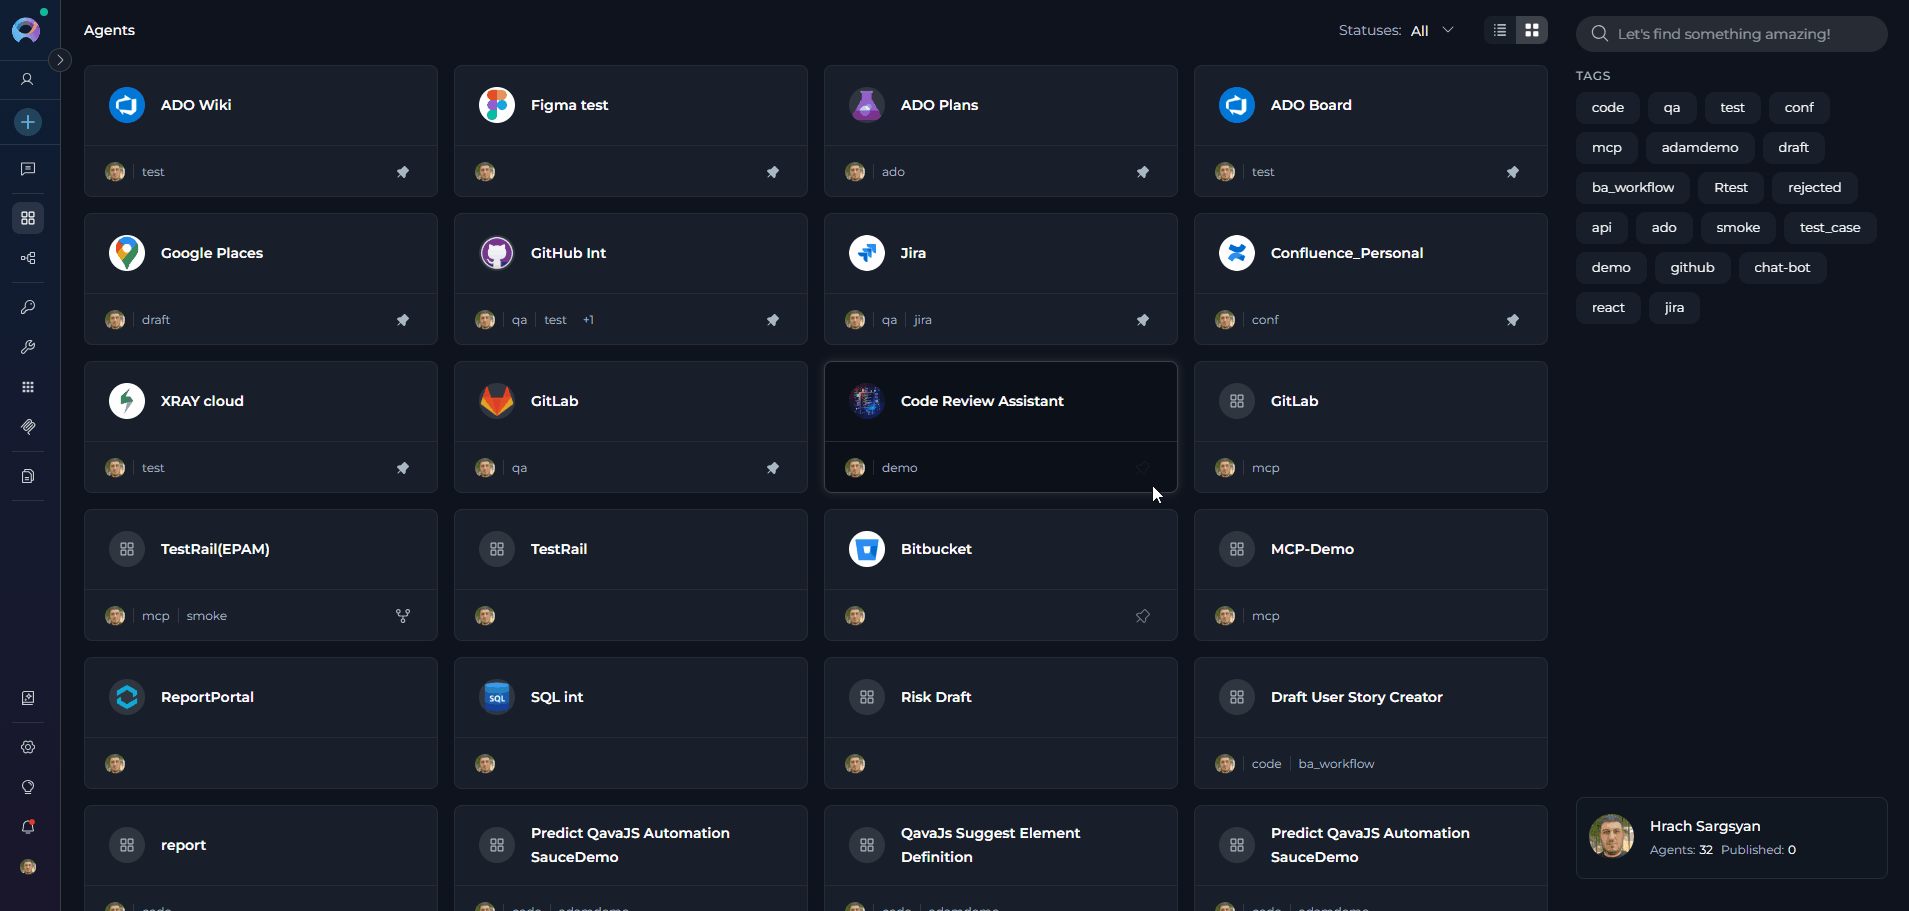Click the plus button to create new agent
Image resolution: width=1909 pixels, height=911 pixels.
click(28, 122)
